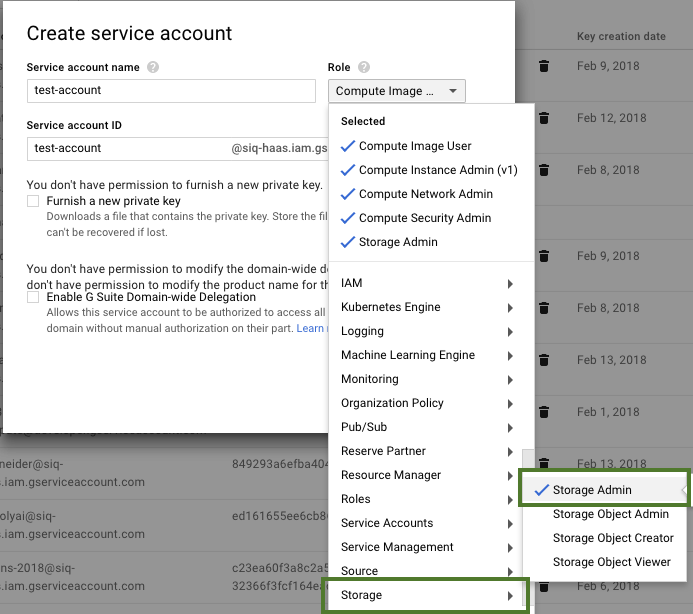Click the help icon next to Service account name
The height and width of the screenshot is (614, 693).
(x=153, y=68)
